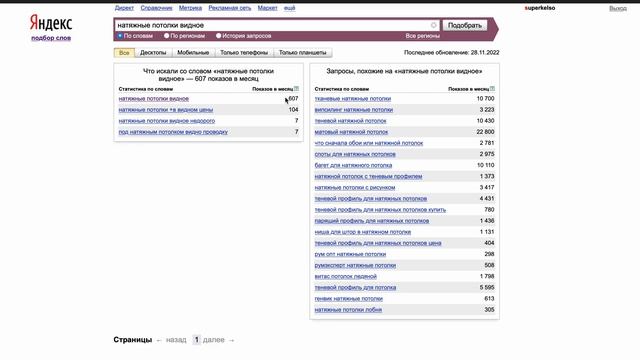Open Рекламная сеть in the top navigation
This screenshot has height=360, width=640.
coord(230,8)
